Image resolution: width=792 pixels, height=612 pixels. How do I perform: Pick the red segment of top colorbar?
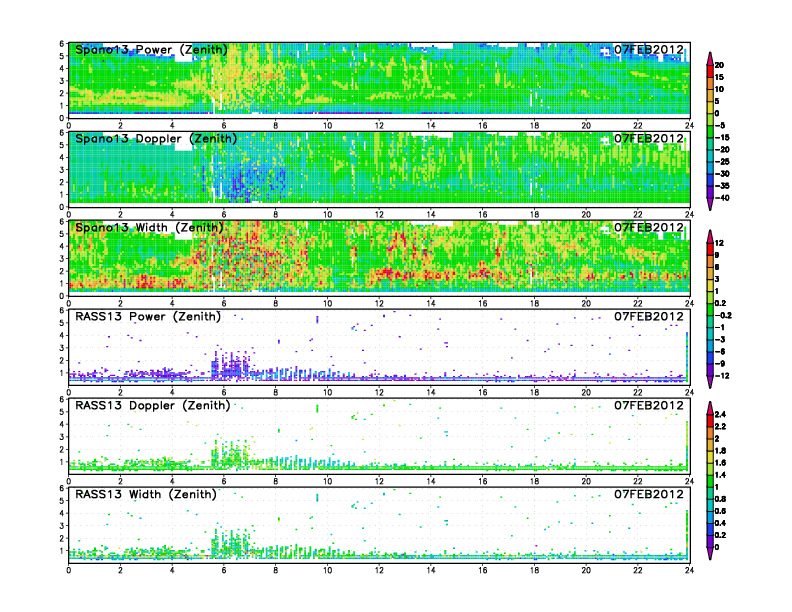[x=710, y=71]
